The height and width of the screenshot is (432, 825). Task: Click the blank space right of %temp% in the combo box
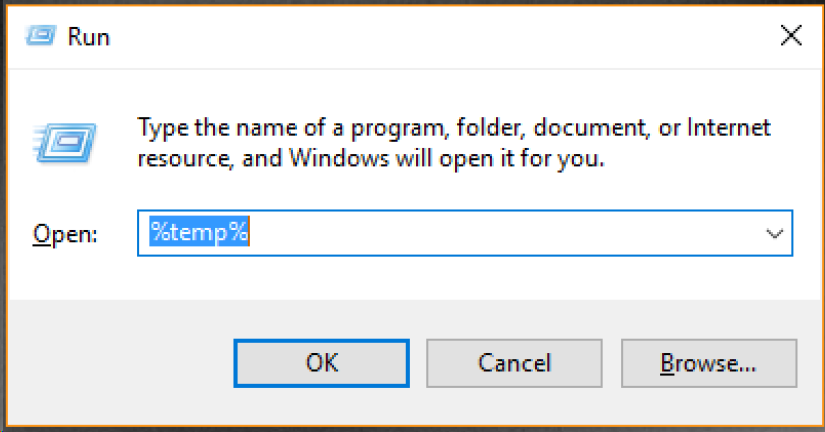[505, 233]
